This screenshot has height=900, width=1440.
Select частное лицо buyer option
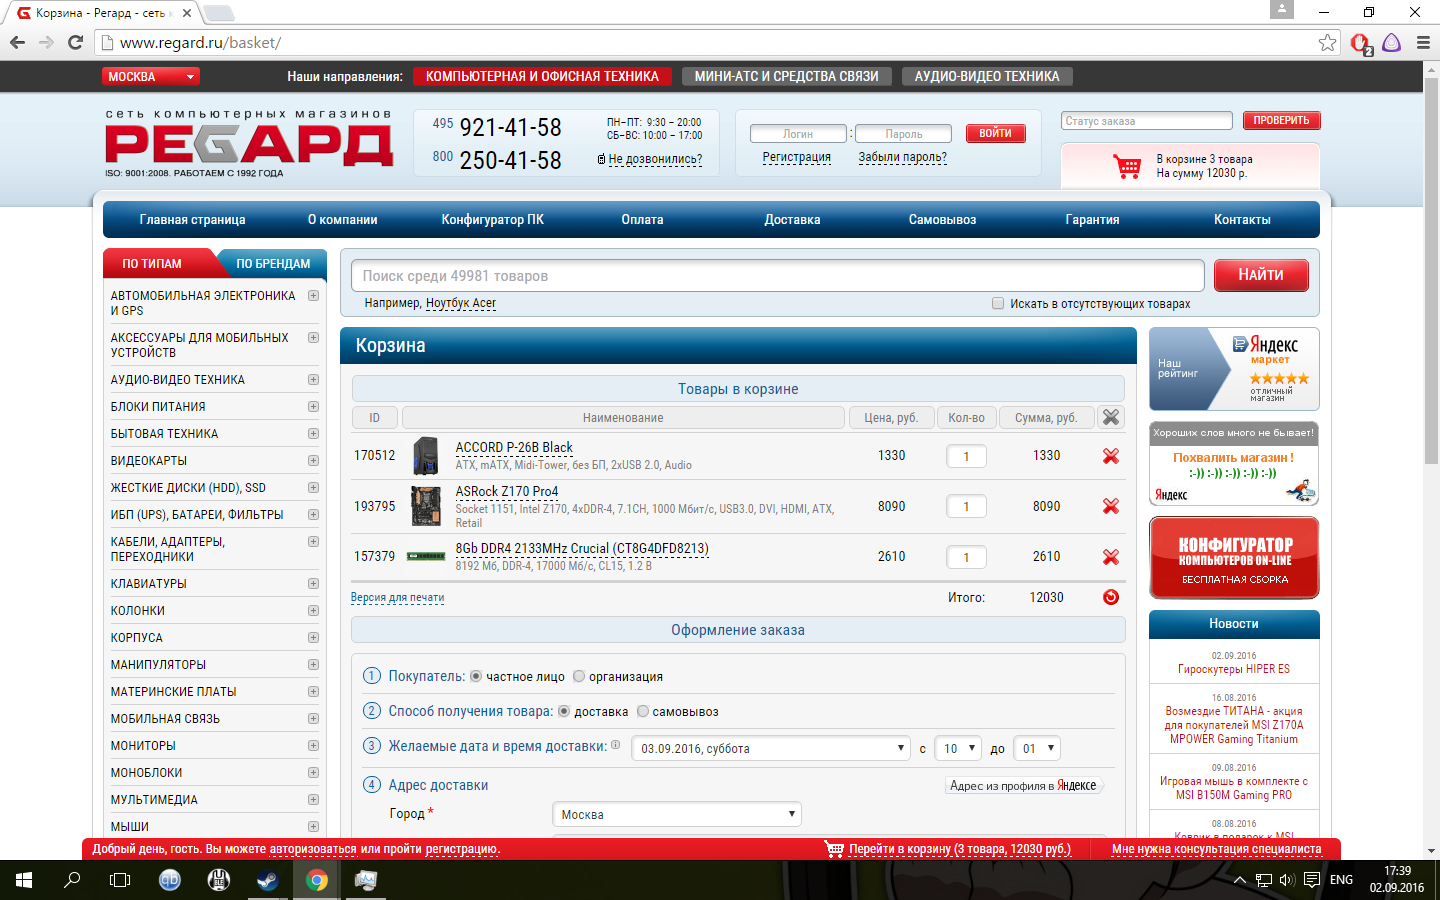coord(476,677)
